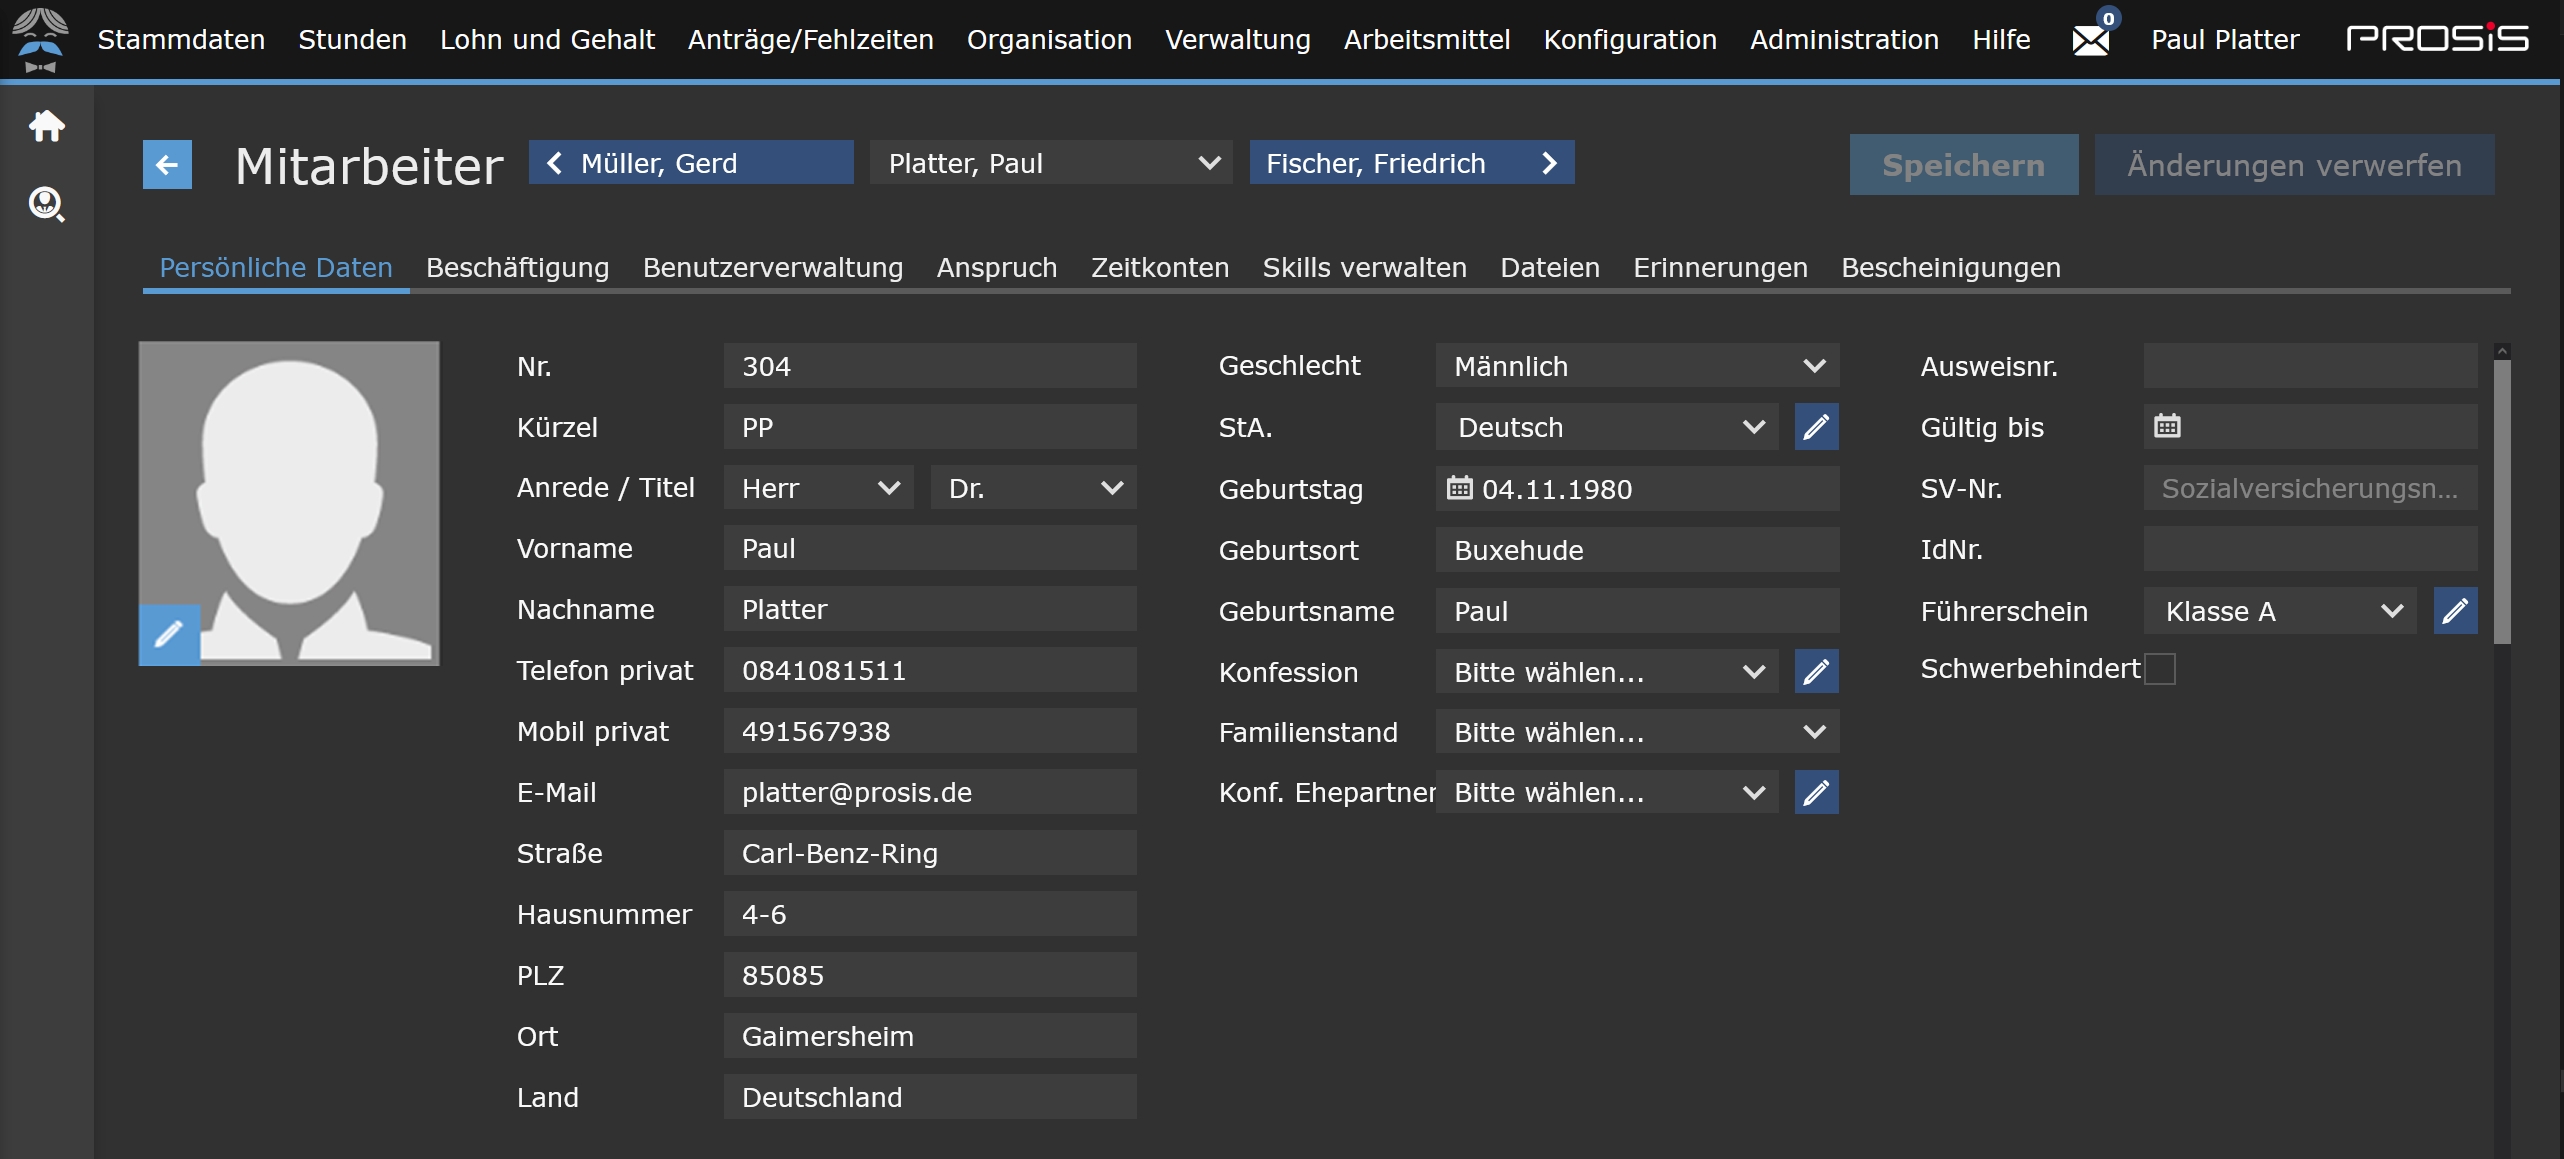The width and height of the screenshot is (2564, 1159).
Task: Edit profile photo with pencil icon
Action: [x=168, y=634]
